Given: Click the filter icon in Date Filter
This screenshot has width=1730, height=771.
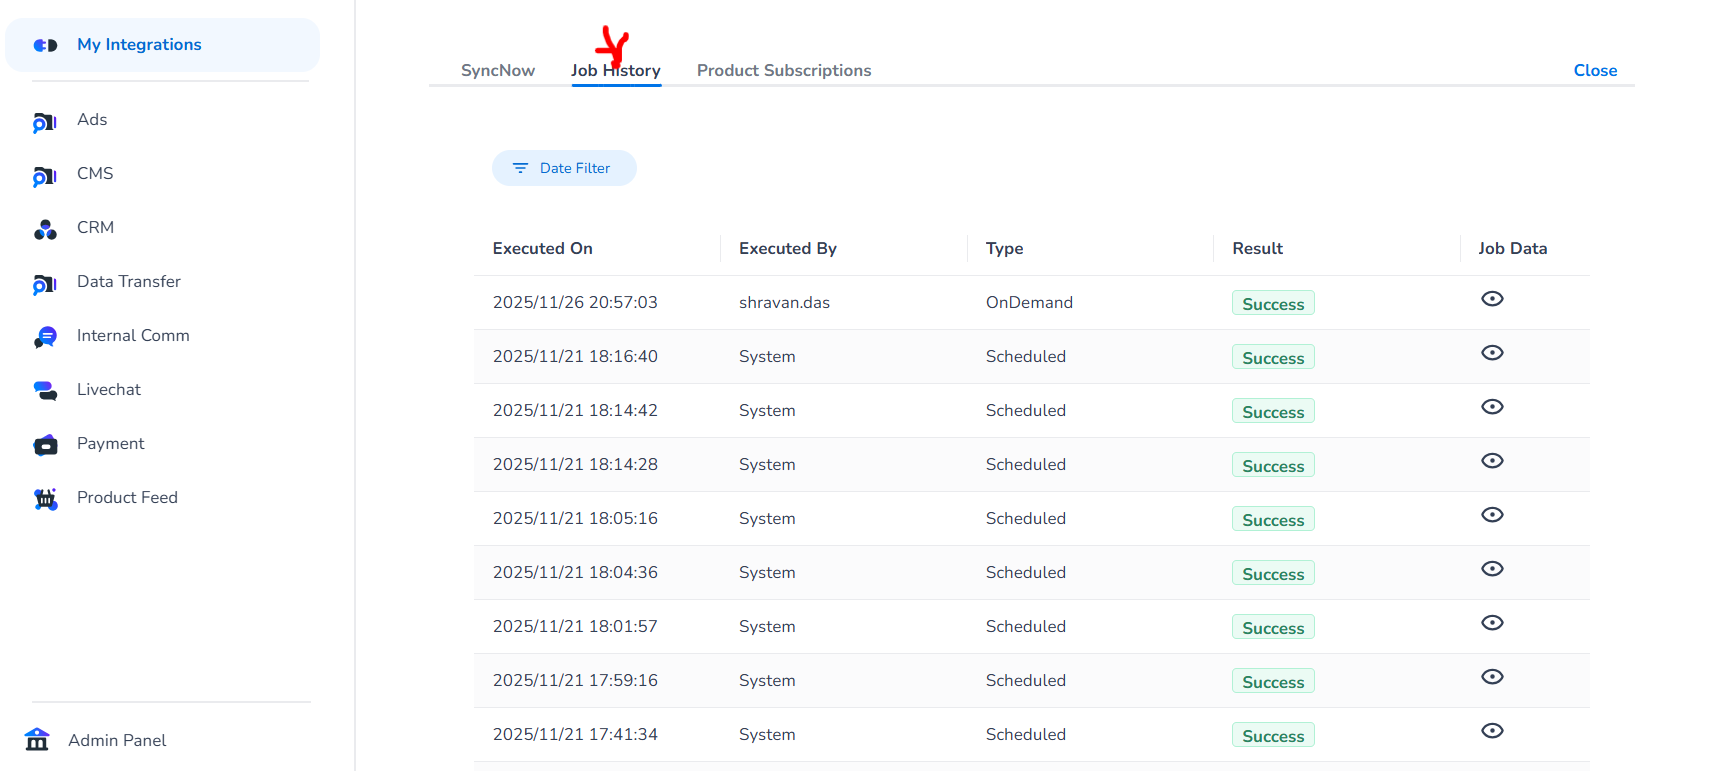Looking at the screenshot, I should 520,168.
